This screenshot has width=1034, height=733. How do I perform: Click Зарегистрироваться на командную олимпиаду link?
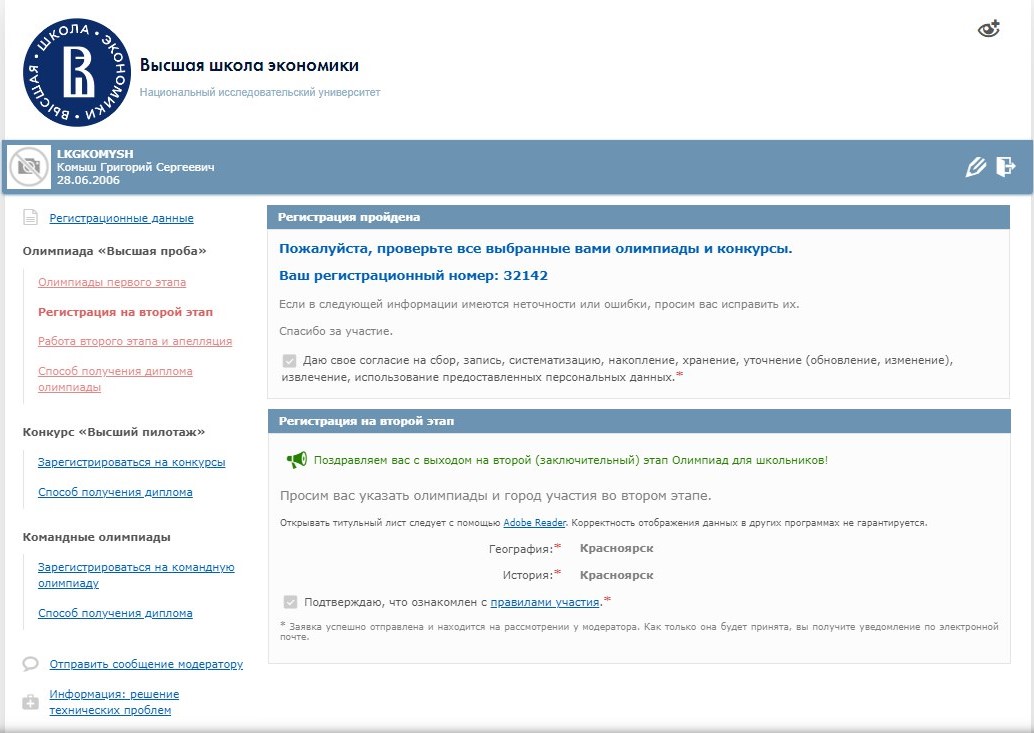pos(136,575)
